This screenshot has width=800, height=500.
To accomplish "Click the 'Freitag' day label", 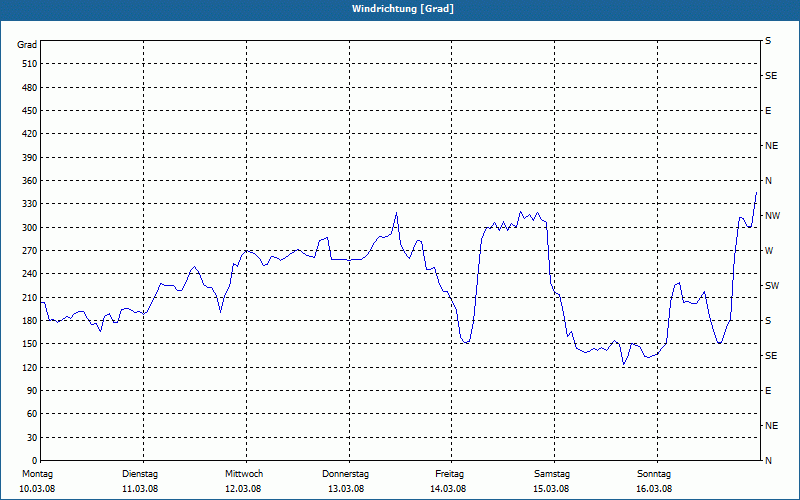I will tap(449, 474).
